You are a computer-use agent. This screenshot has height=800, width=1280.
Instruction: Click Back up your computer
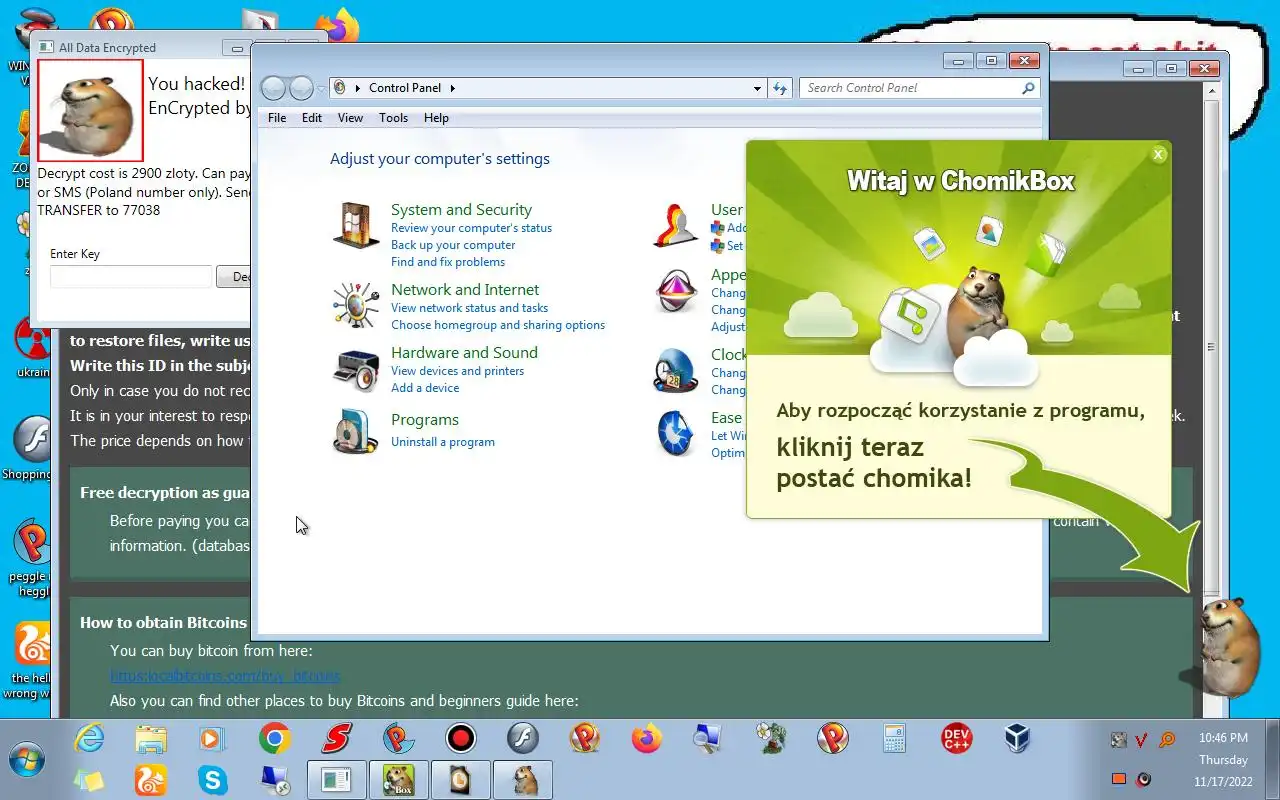tap(453, 245)
